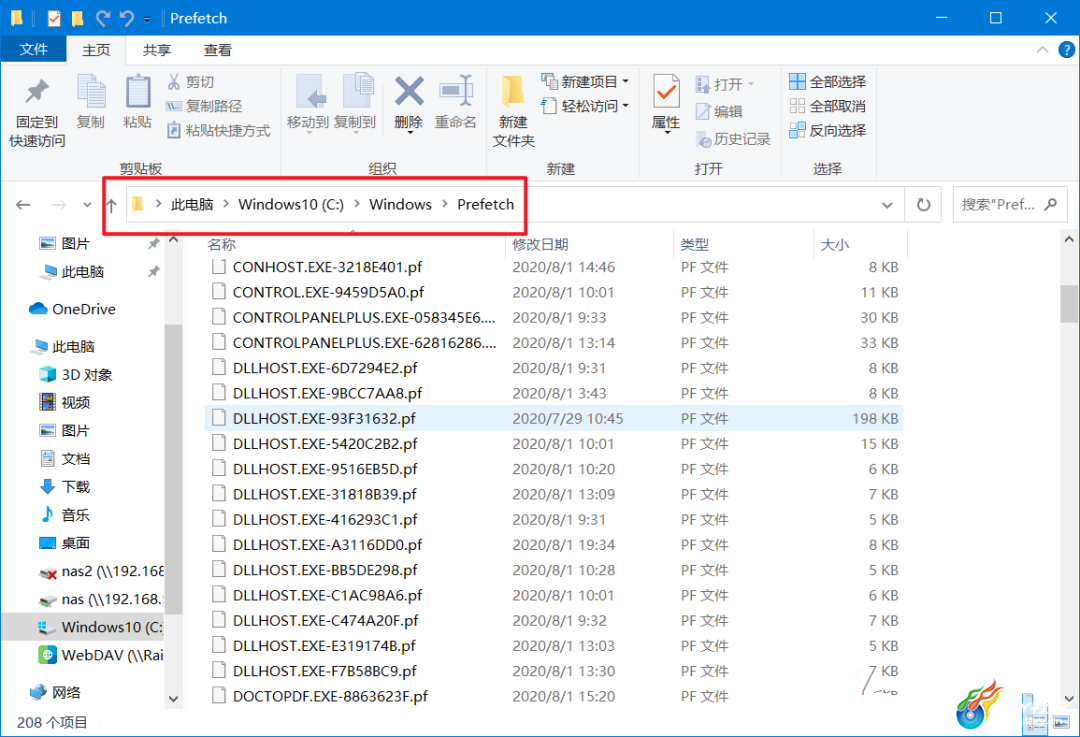Click the Paste clipboard icon
Screen dimensions: 1080x737
pyautogui.click(x=137, y=92)
